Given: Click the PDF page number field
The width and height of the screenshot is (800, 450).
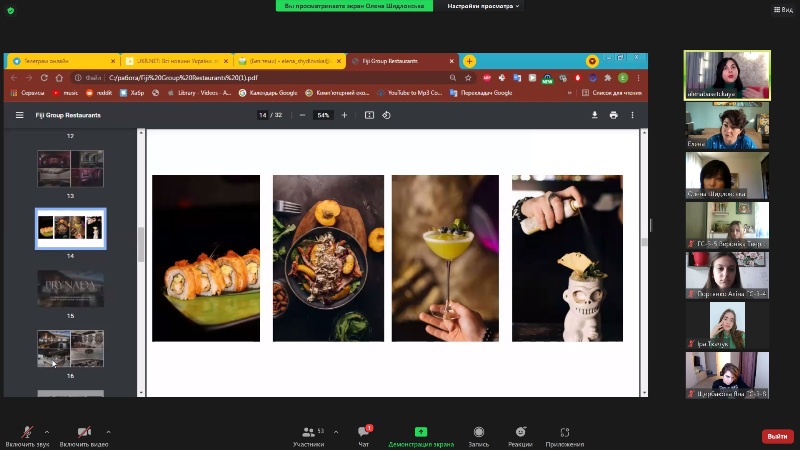Looking at the screenshot, I should coord(263,115).
